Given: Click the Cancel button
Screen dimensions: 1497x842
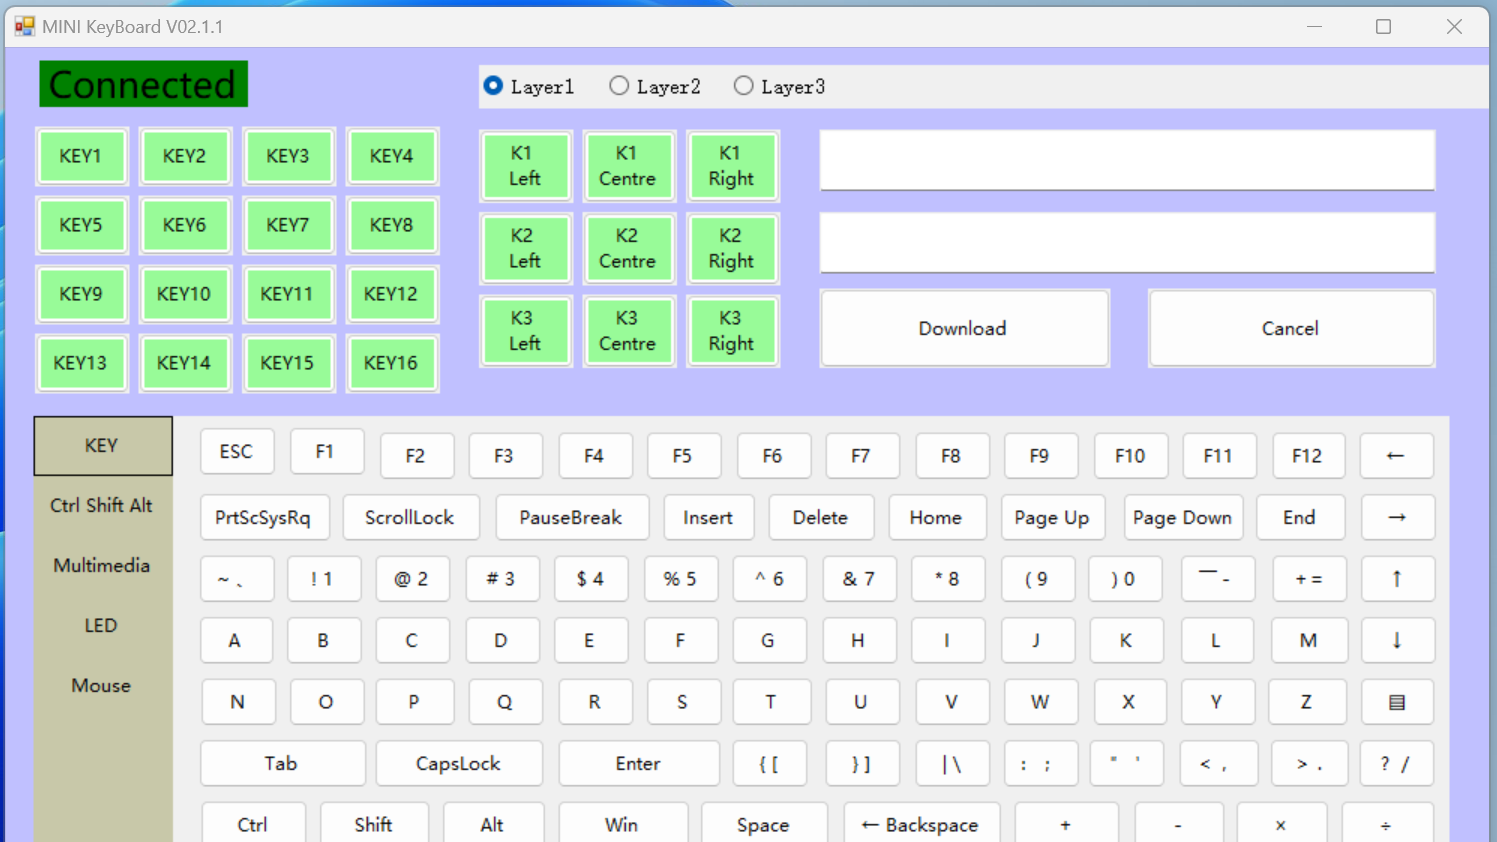Looking at the screenshot, I should point(1290,328).
